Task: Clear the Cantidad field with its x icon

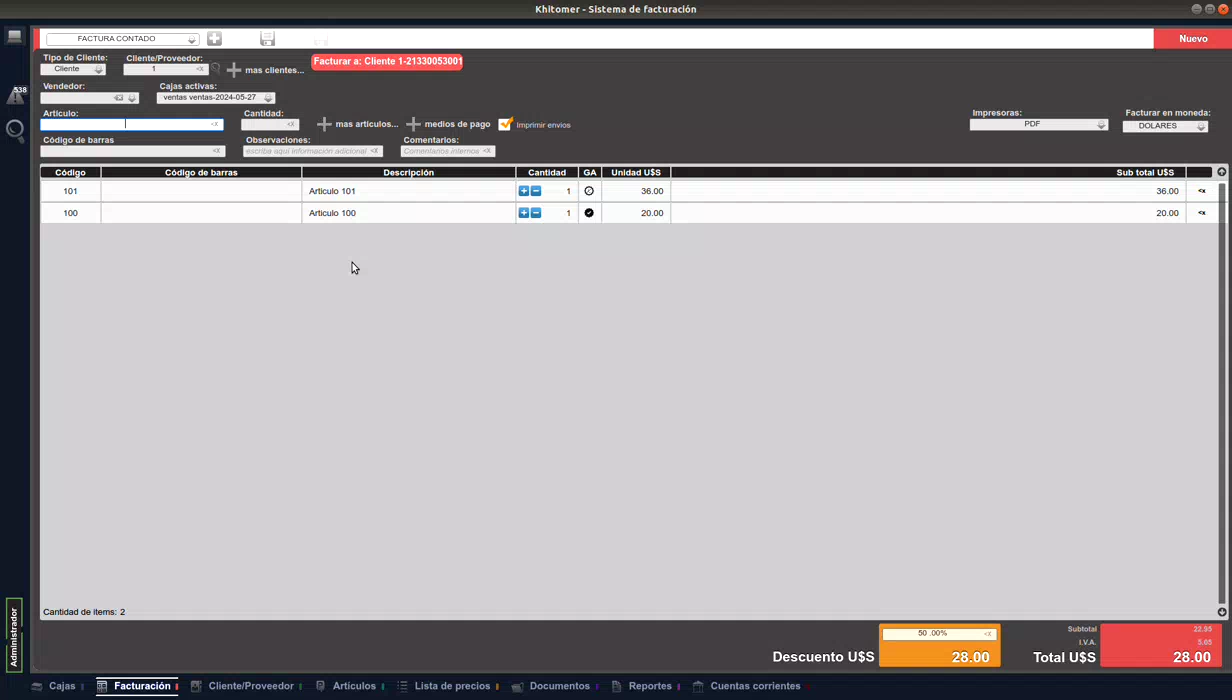Action: pyautogui.click(x=291, y=124)
